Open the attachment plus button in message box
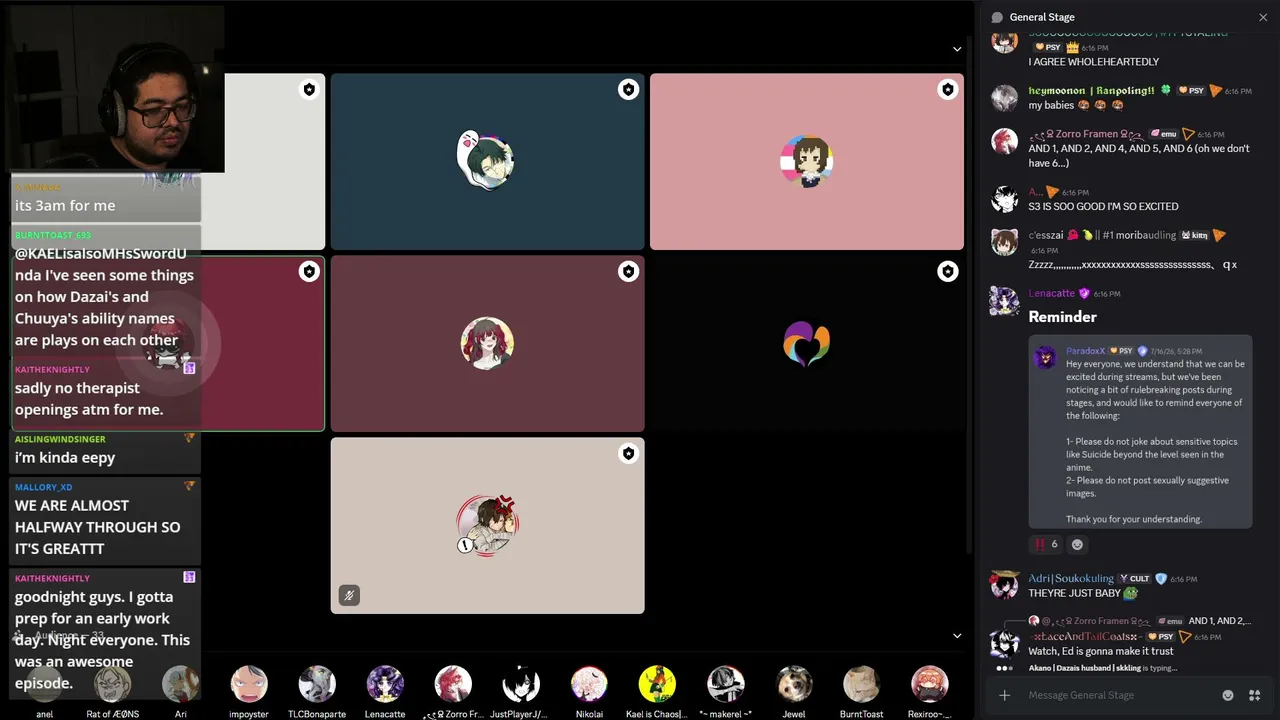Viewport: 1280px width, 720px height. (x=1004, y=695)
